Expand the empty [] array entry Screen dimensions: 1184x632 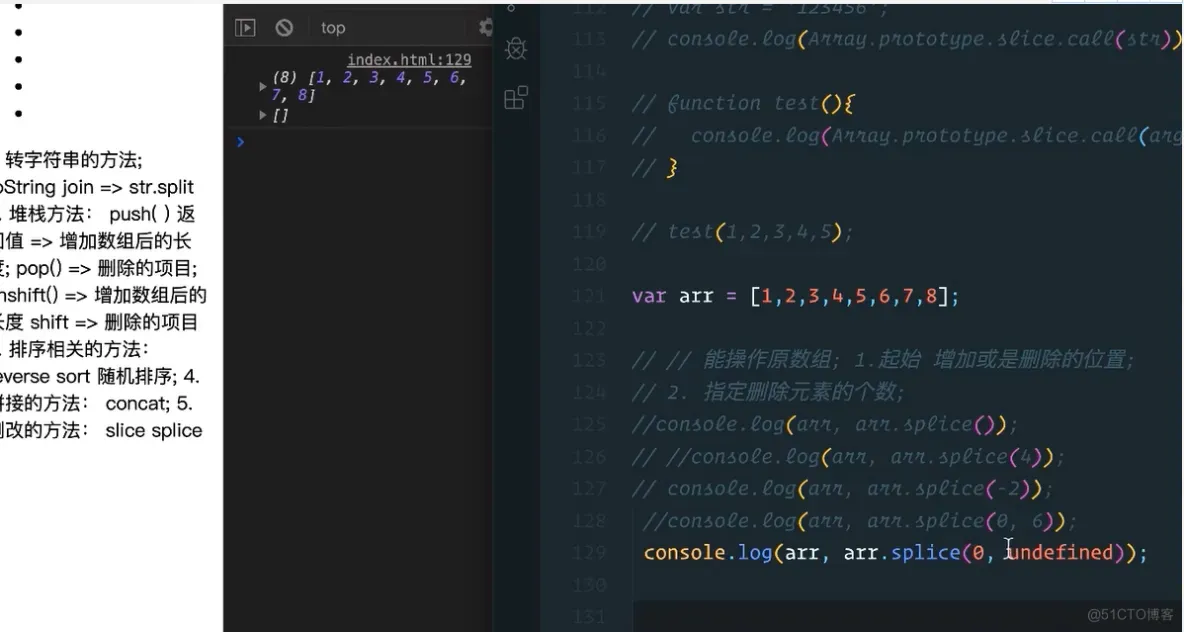click(263, 115)
